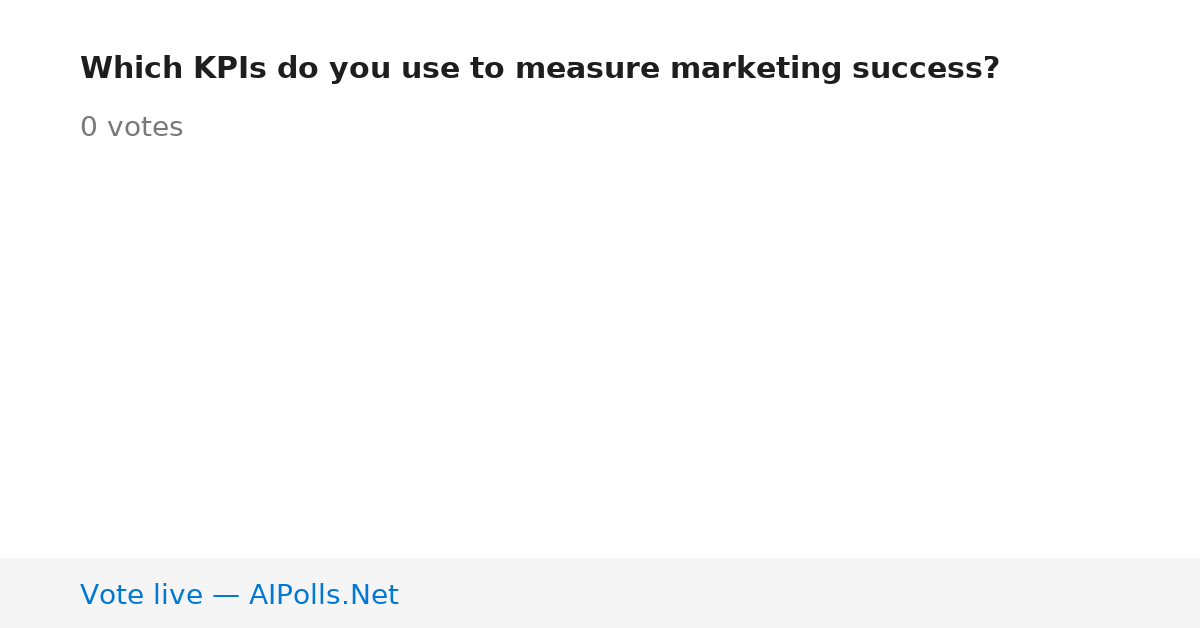1200x628 pixels.
Task: Click the number 0 in vote count
Action: click(x=88, y=128)
